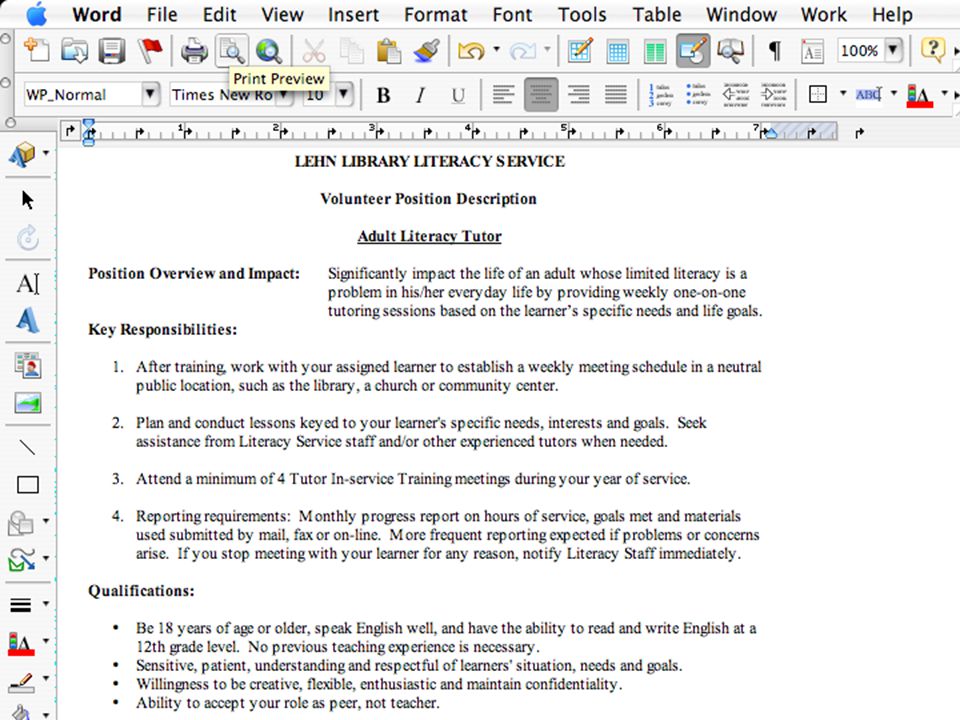This screenshot has width=960, height=720.
Task: Toggle Bold formatting
Action: (383, 95)
